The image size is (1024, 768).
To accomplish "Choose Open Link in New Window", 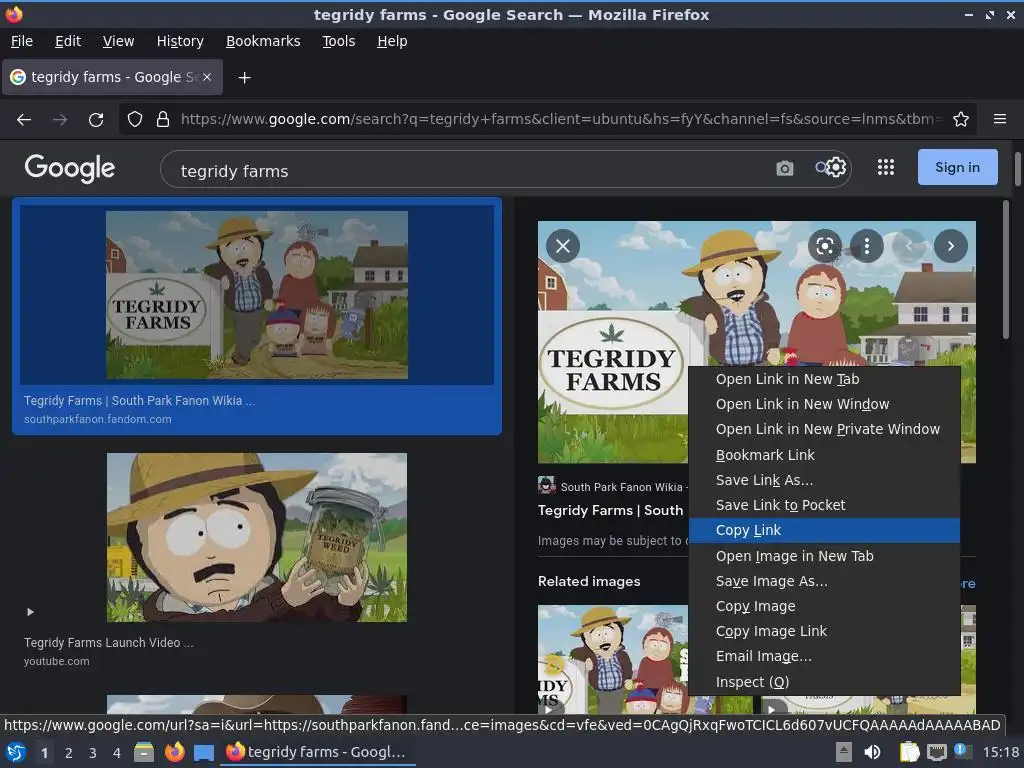I will 824,404.
